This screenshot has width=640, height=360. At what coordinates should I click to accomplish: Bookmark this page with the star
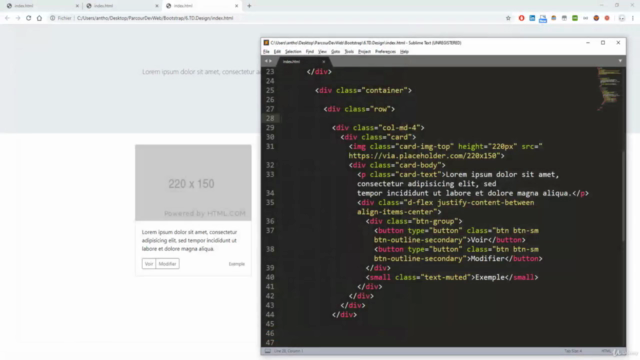508,18
